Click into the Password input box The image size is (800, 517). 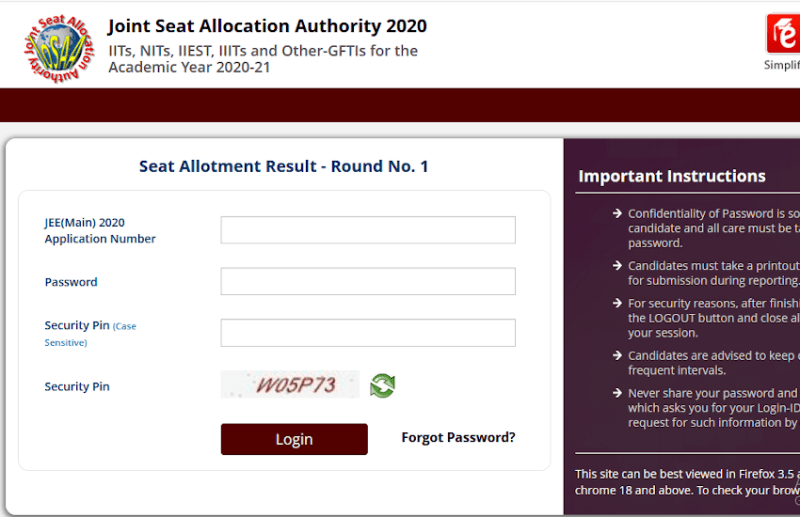point(368,282)
